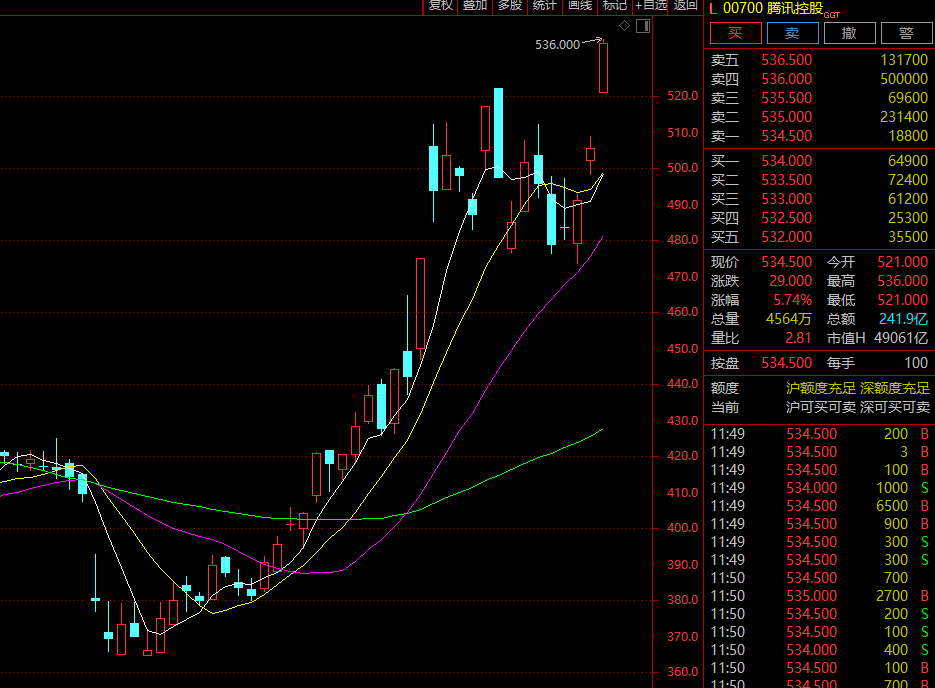Add stock via +自选 button
Viewport: 935px width, 688px height.
(651, 6)
